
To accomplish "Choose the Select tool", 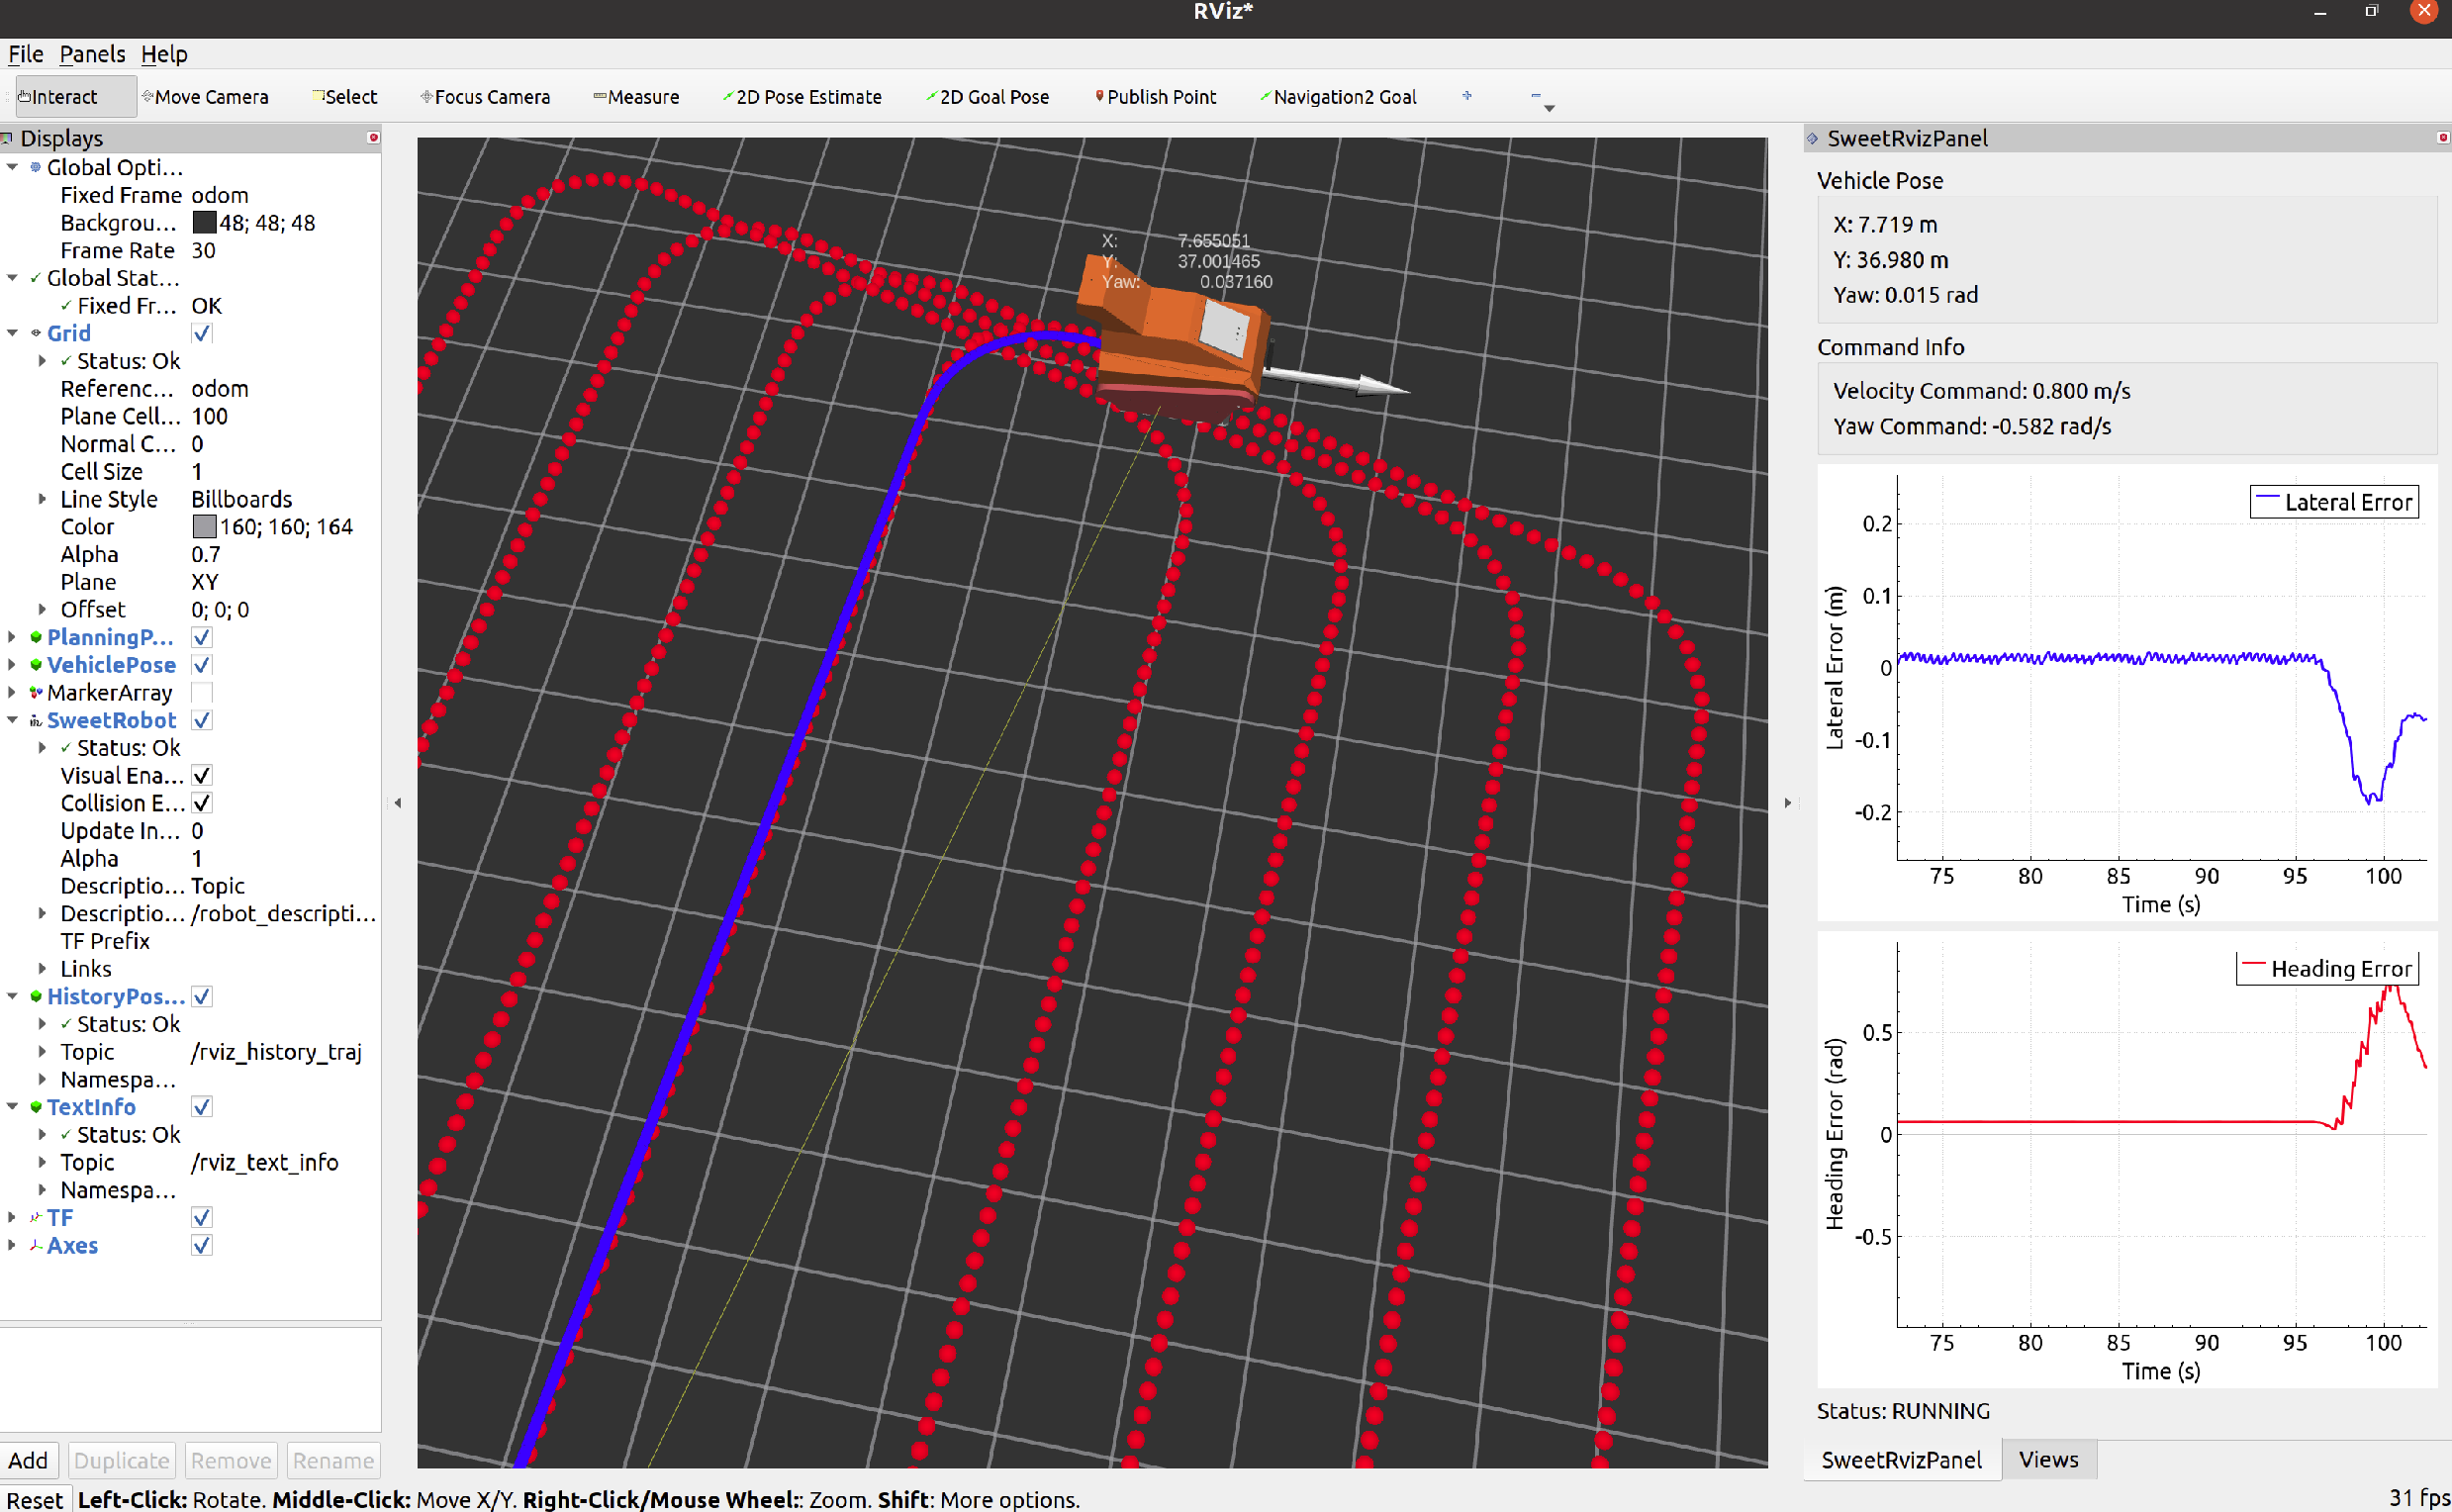I will (x=344, y=97).
